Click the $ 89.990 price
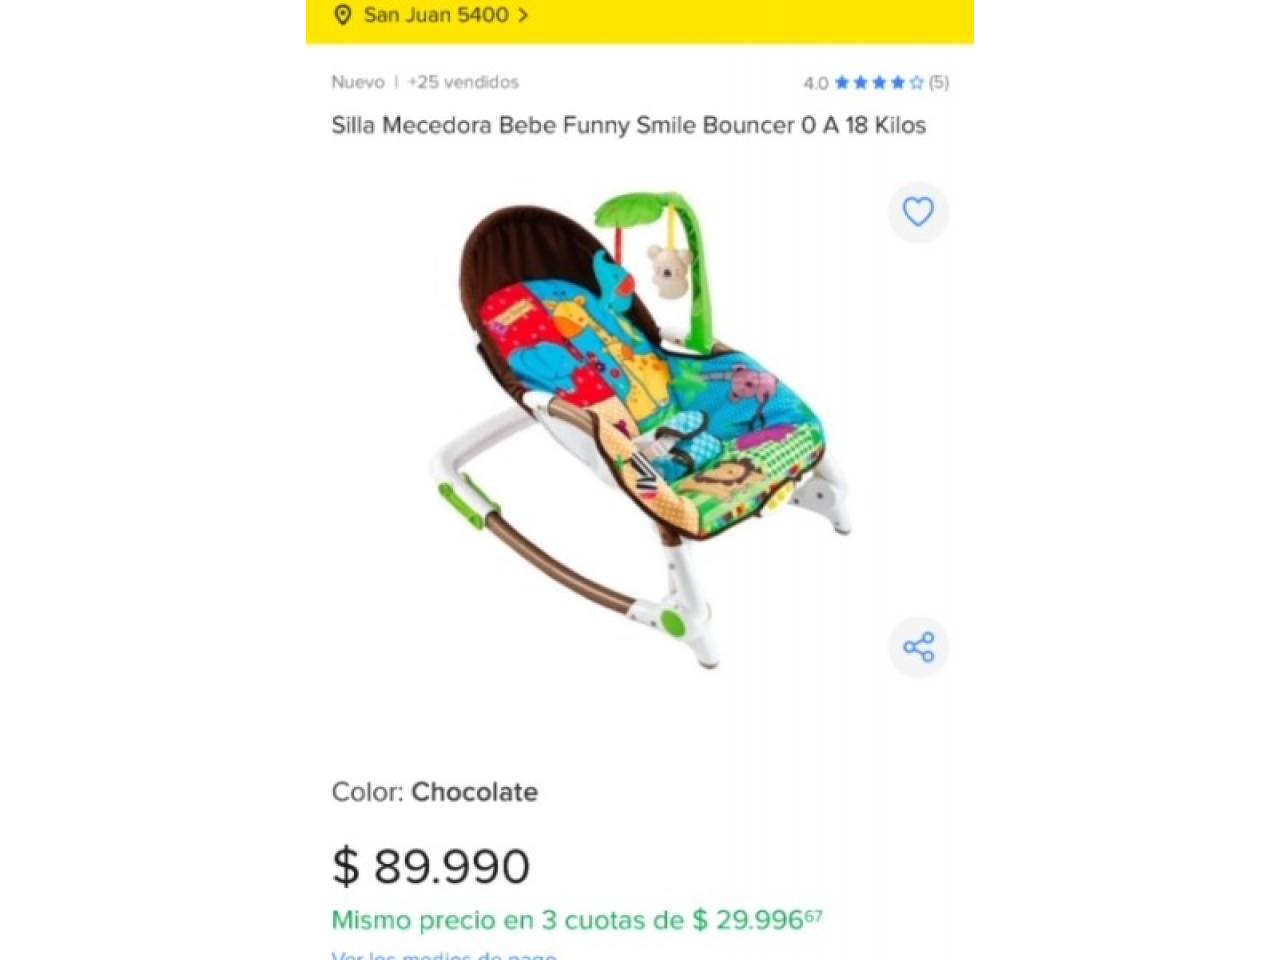This screenshot has width=1280, height=960. tap(431, 866)
